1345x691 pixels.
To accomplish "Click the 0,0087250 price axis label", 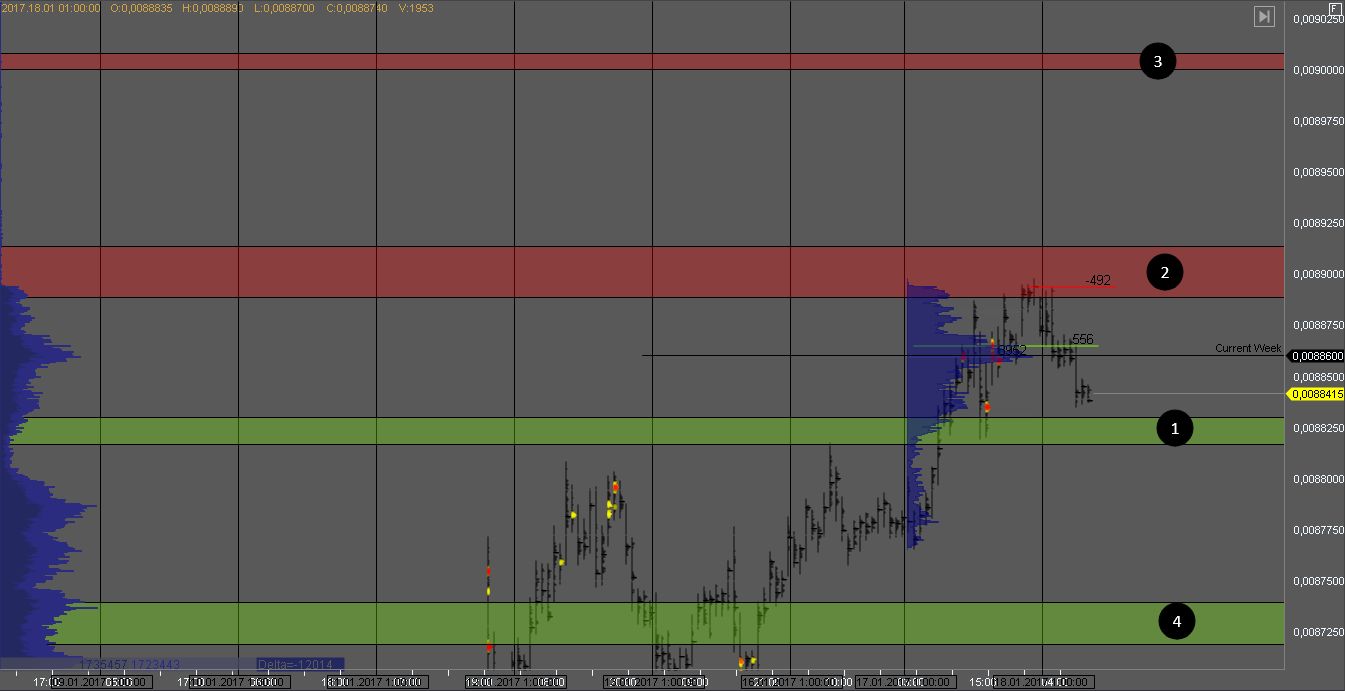I will coord(1317,632).
